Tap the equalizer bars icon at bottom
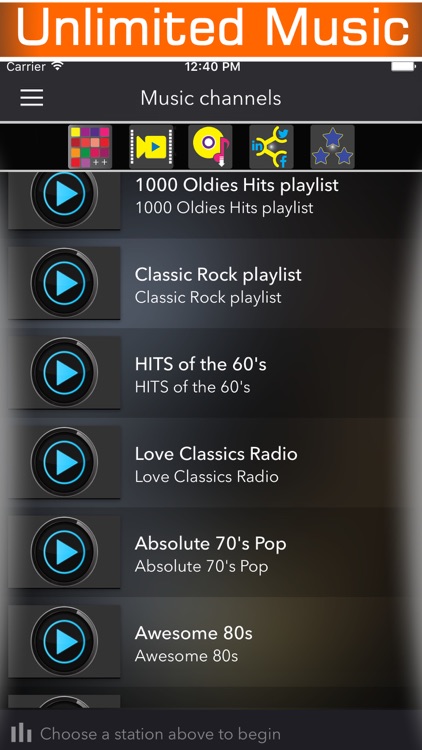The image size is (422, 750). (x=21, y=733)
